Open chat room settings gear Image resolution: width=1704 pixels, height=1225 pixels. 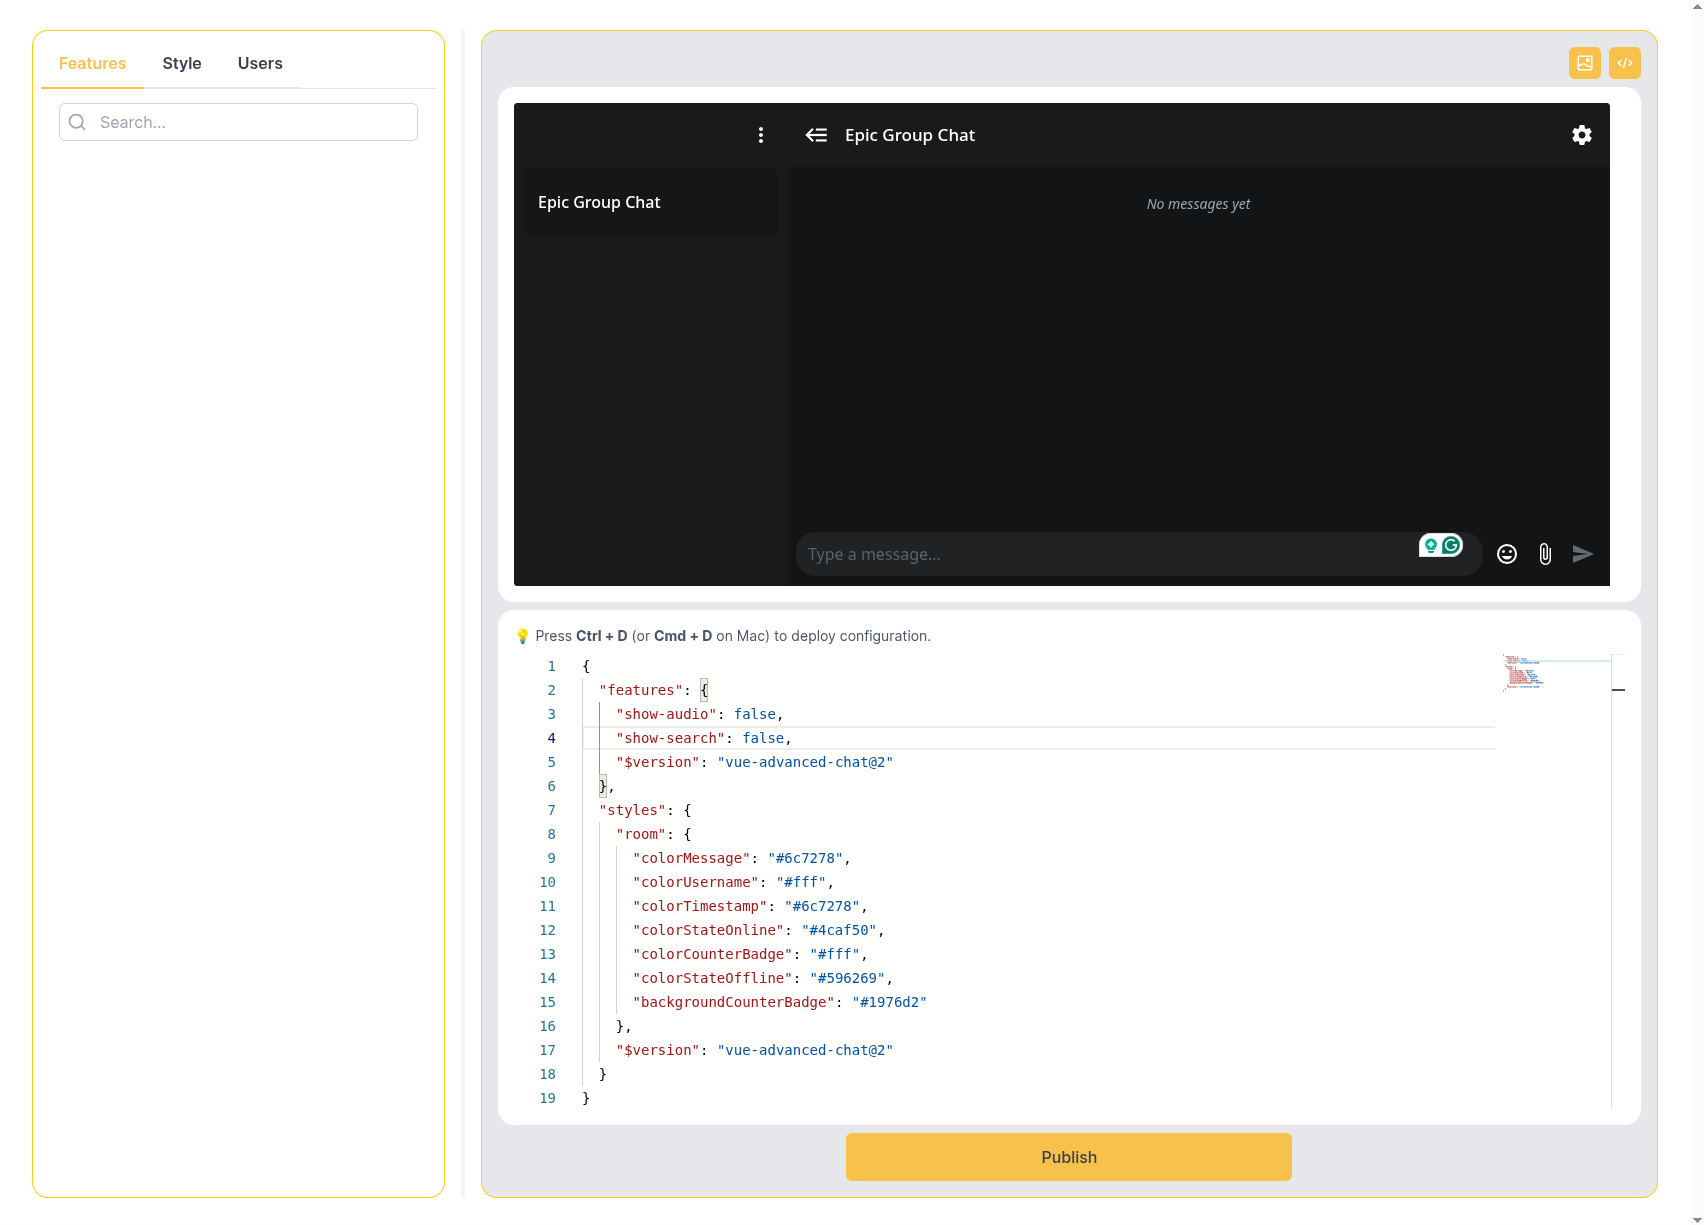click(1581, 135)
